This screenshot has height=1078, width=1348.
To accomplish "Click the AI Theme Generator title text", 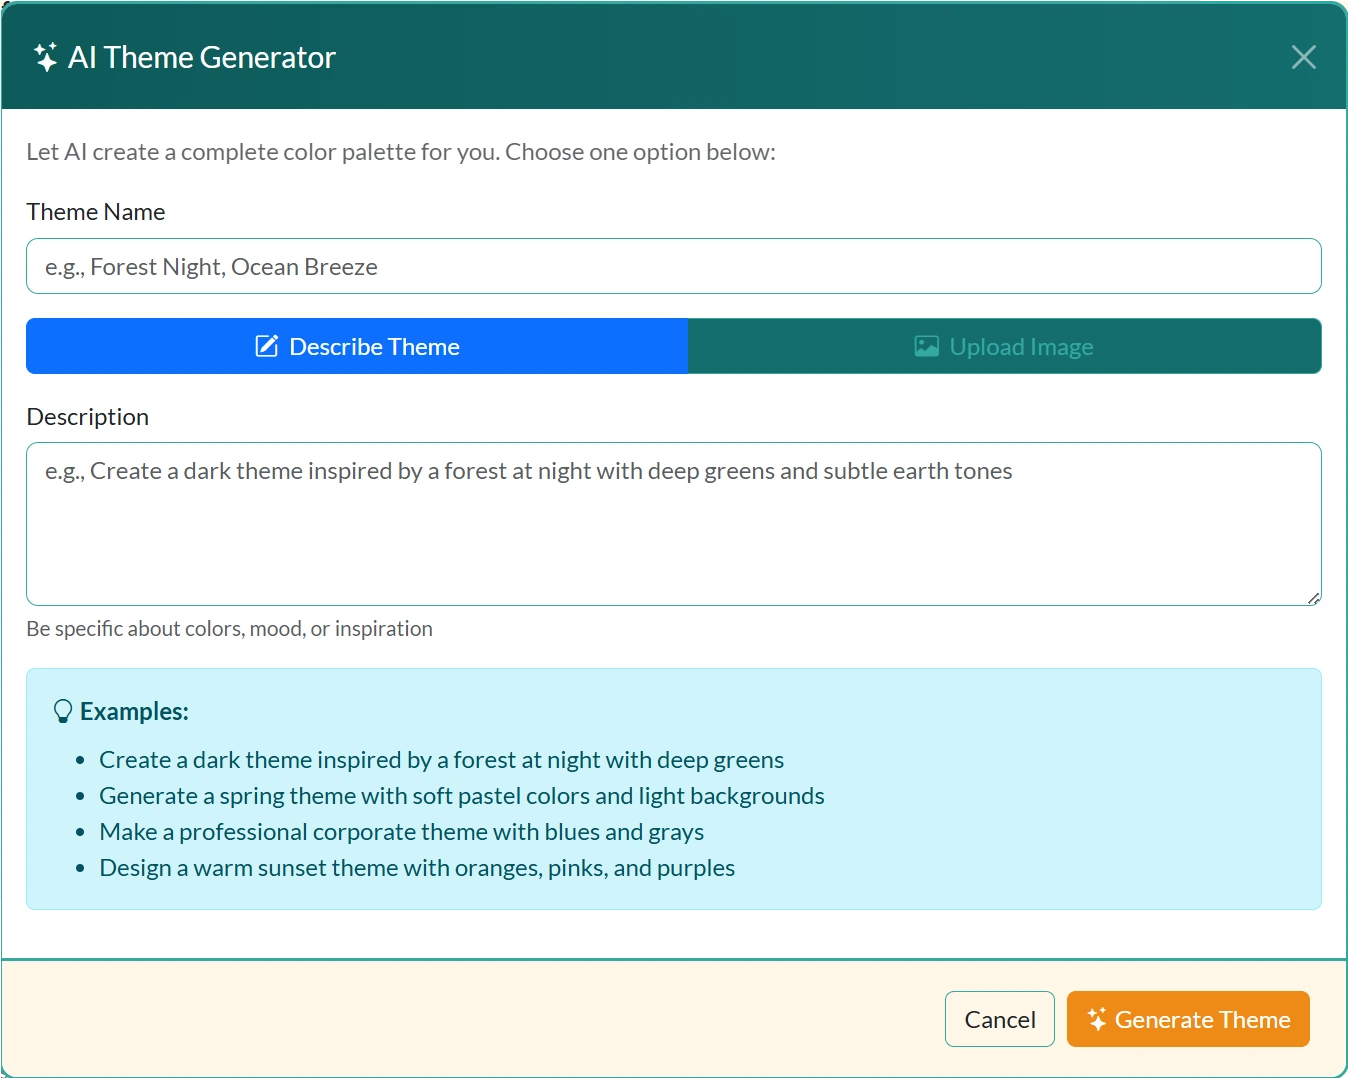I will (x=201, y=57).
